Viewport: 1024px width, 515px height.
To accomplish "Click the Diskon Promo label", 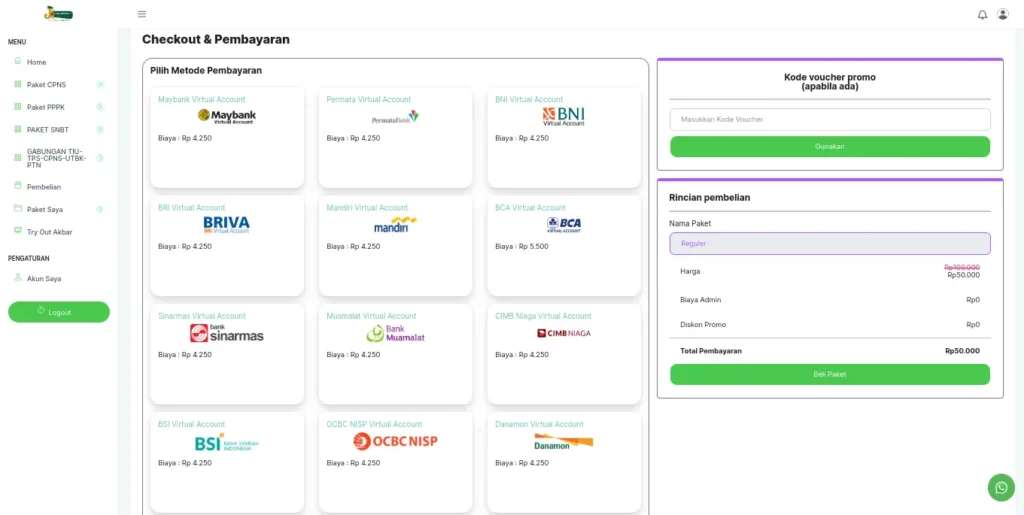I will pyautogui.click(x=703, y=324).
